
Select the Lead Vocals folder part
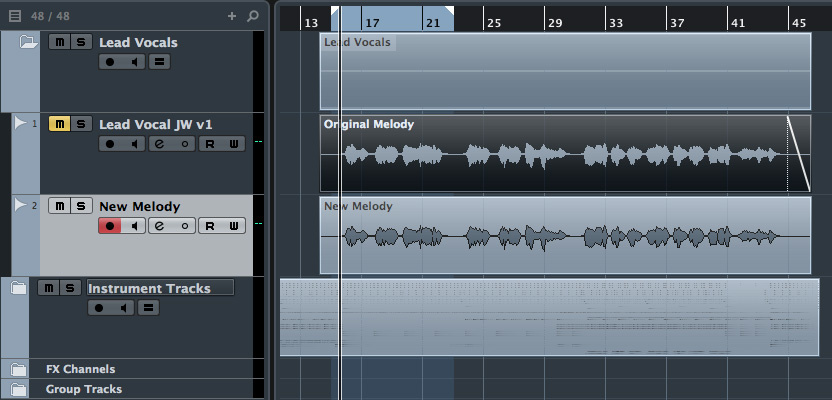tap(565, 71)
